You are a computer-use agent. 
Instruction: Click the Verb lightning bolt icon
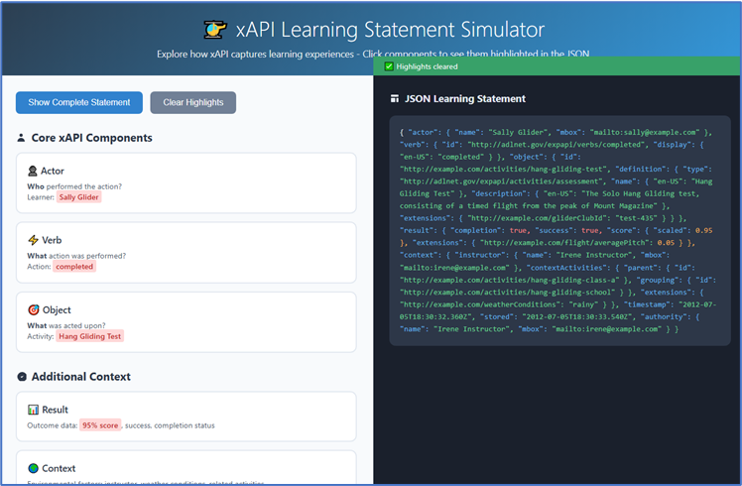click(x=33, y=240)
